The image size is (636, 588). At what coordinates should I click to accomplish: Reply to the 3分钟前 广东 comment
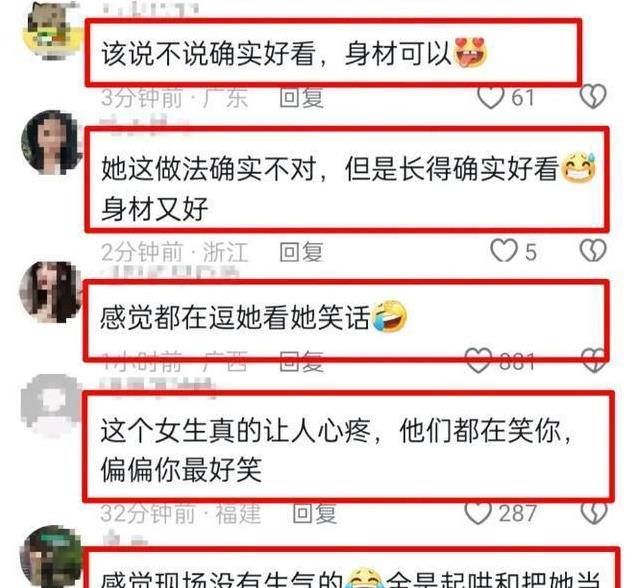click(x=301, y=98)
